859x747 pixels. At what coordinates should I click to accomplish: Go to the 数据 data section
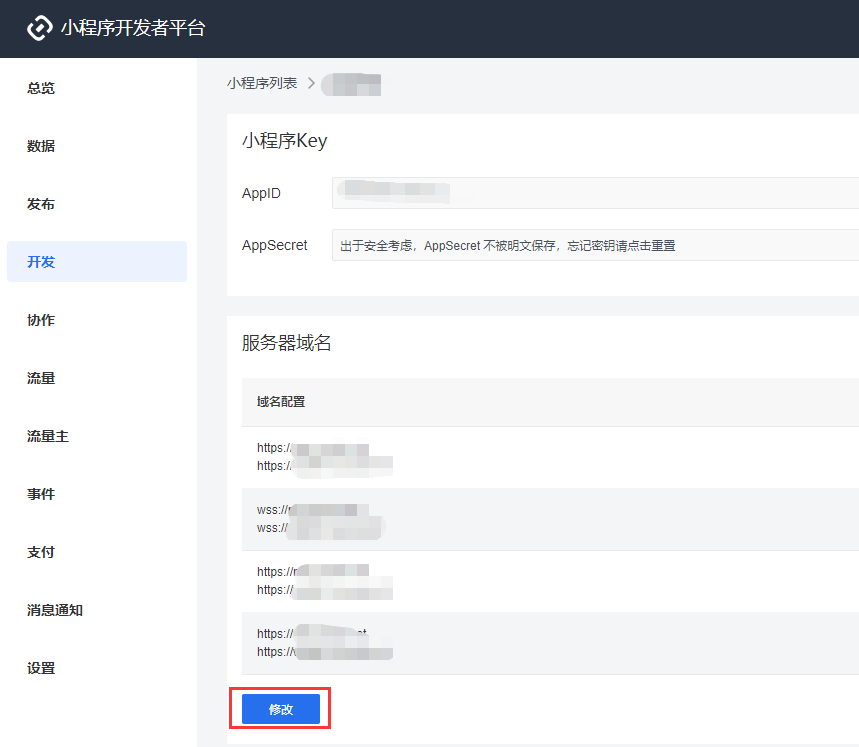tap(41, 146)
